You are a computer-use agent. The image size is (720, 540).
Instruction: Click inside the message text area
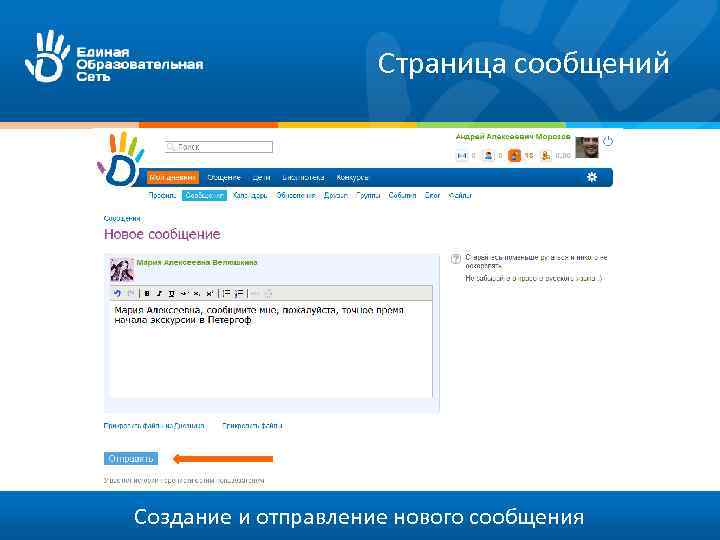coord(271,349)
